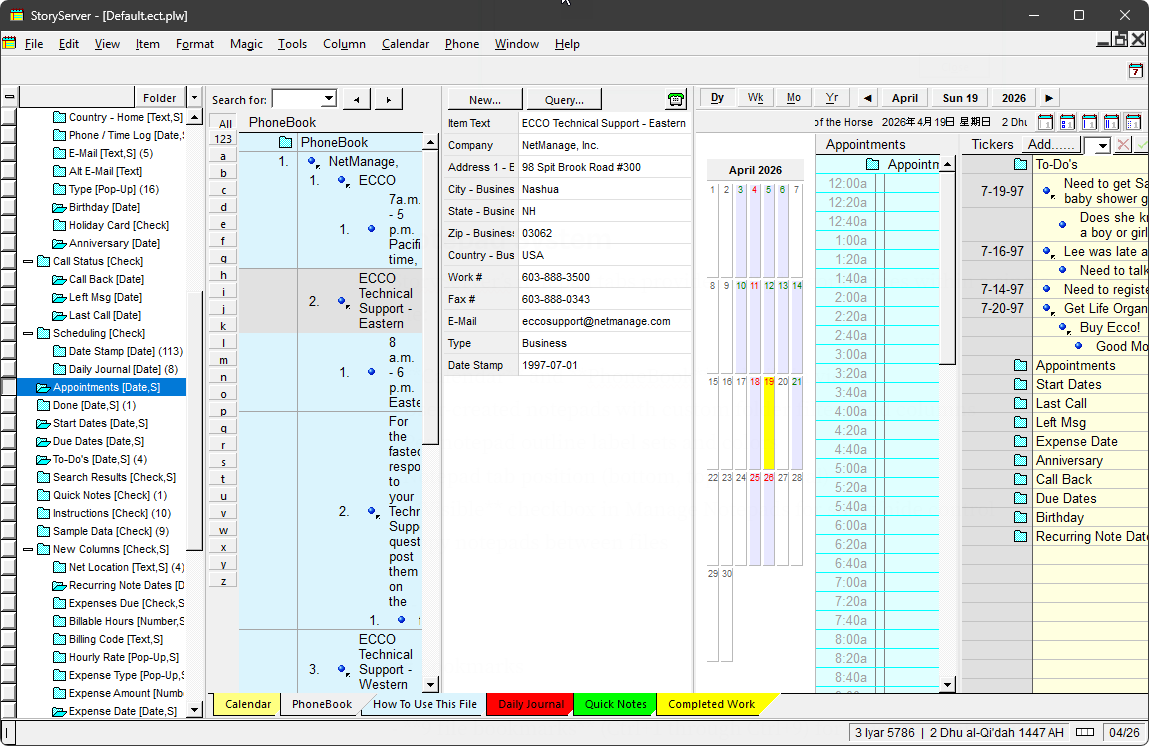
Task: Click the StoryServer app icon in title bar
Action: [16, 15]
